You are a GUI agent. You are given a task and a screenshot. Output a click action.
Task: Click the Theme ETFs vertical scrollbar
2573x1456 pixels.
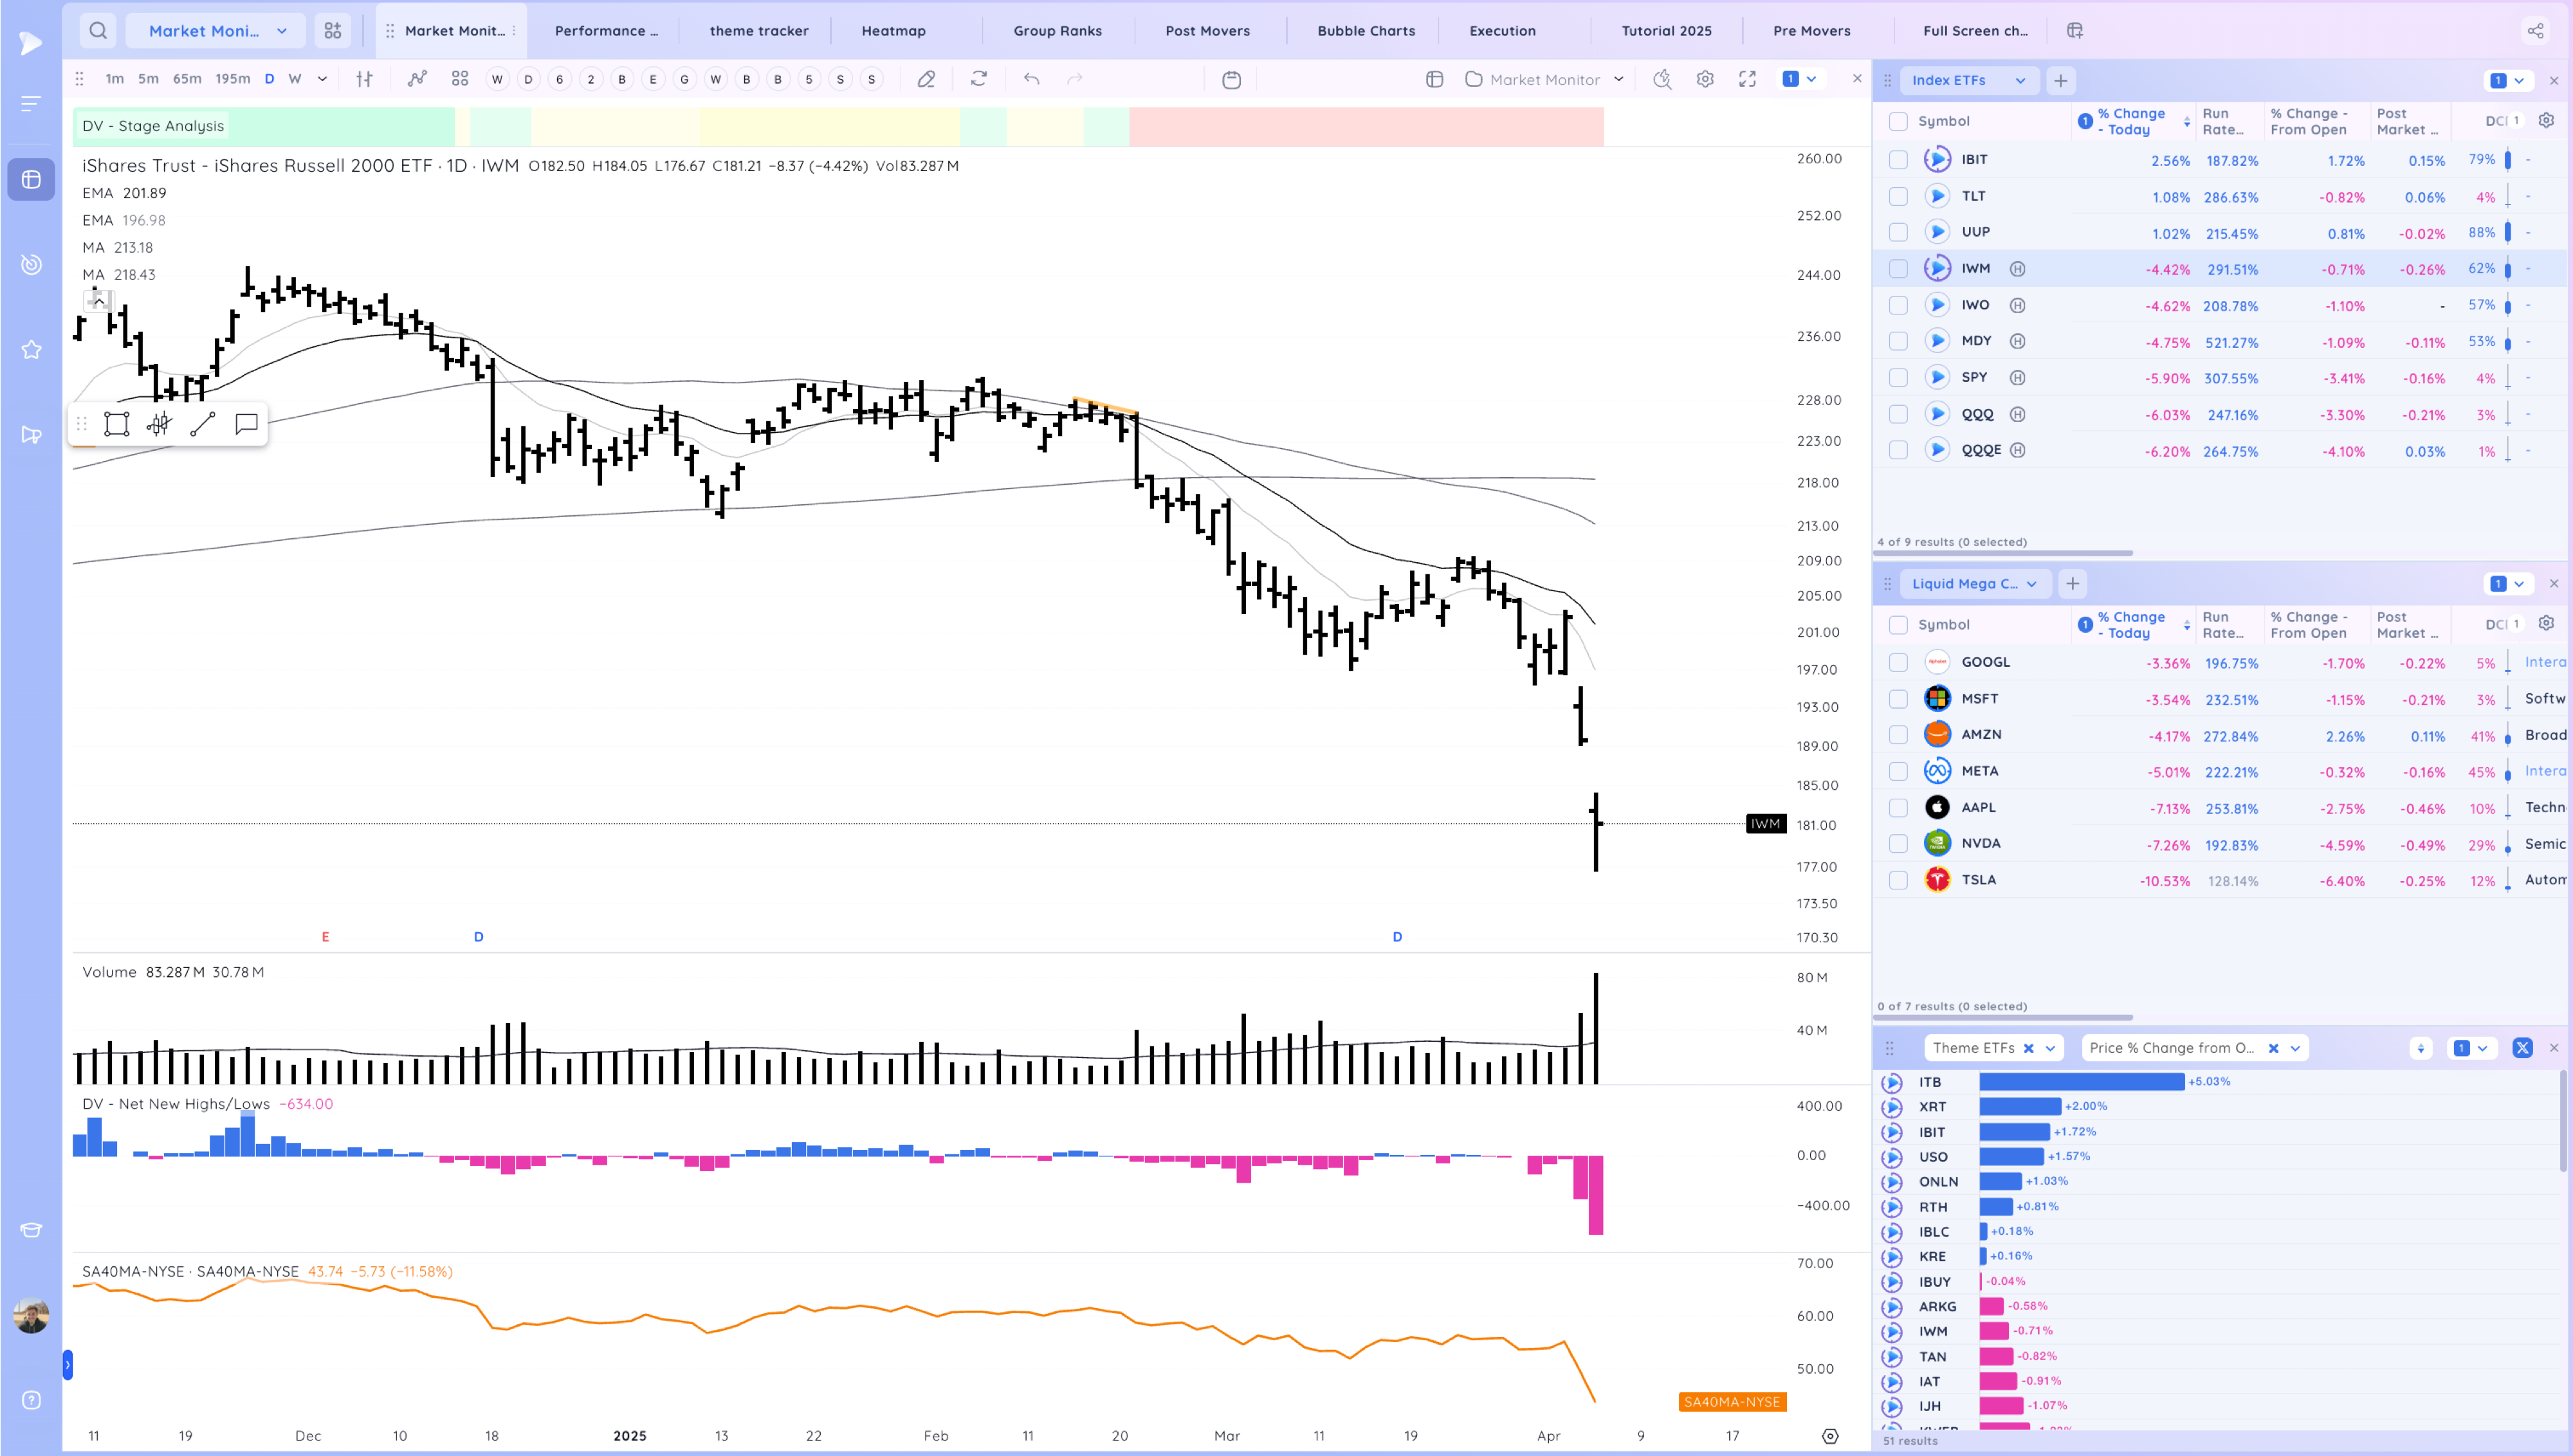click(x=2564, y=1122)
